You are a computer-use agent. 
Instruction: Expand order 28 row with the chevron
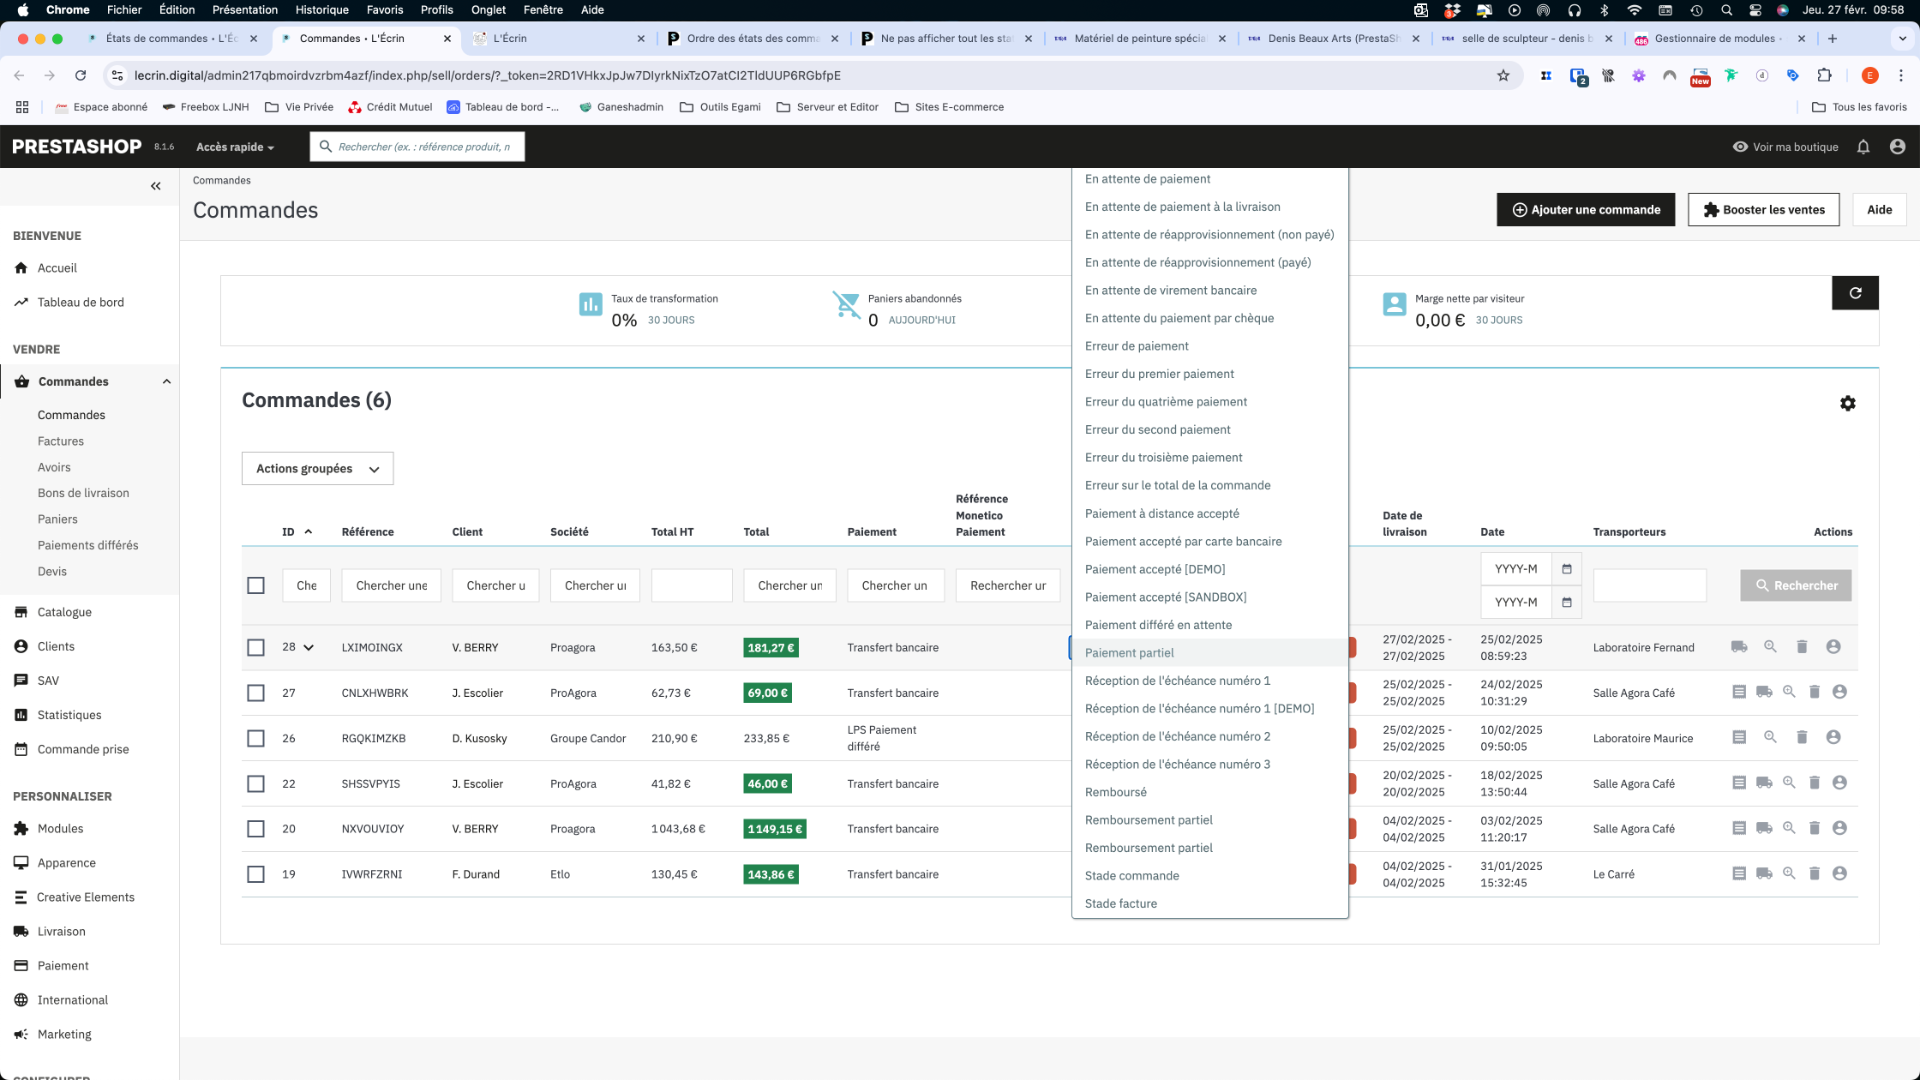(x=308, y=648)
